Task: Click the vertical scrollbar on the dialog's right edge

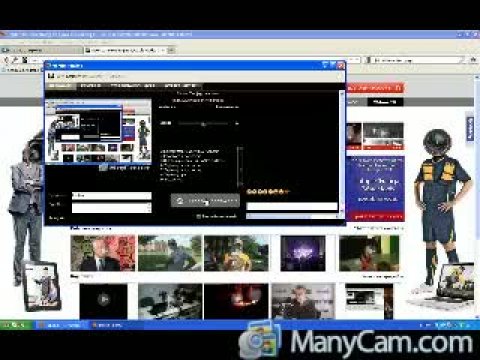Action: (342, 152)
